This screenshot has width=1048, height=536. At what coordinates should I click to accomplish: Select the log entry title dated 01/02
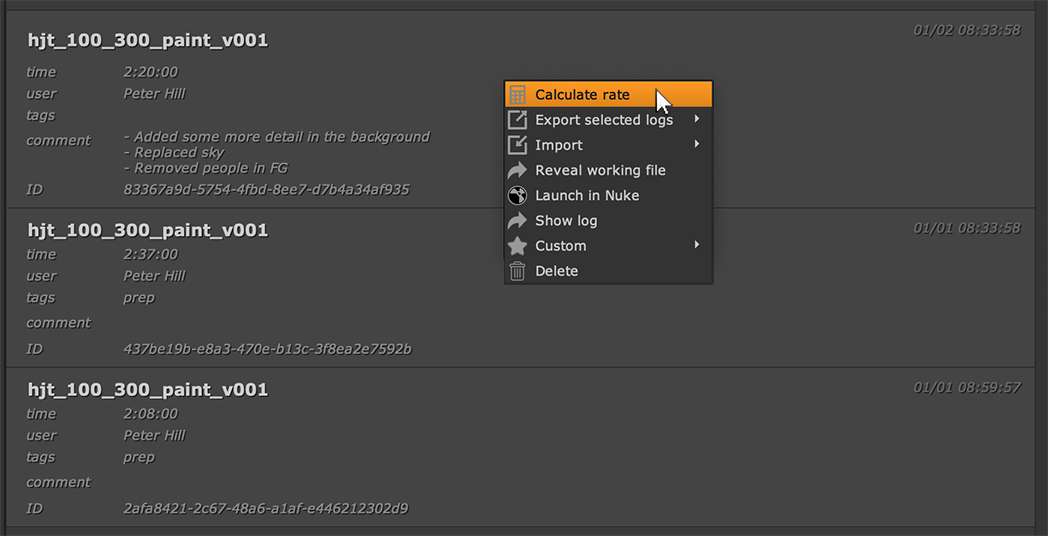[148, 41]
